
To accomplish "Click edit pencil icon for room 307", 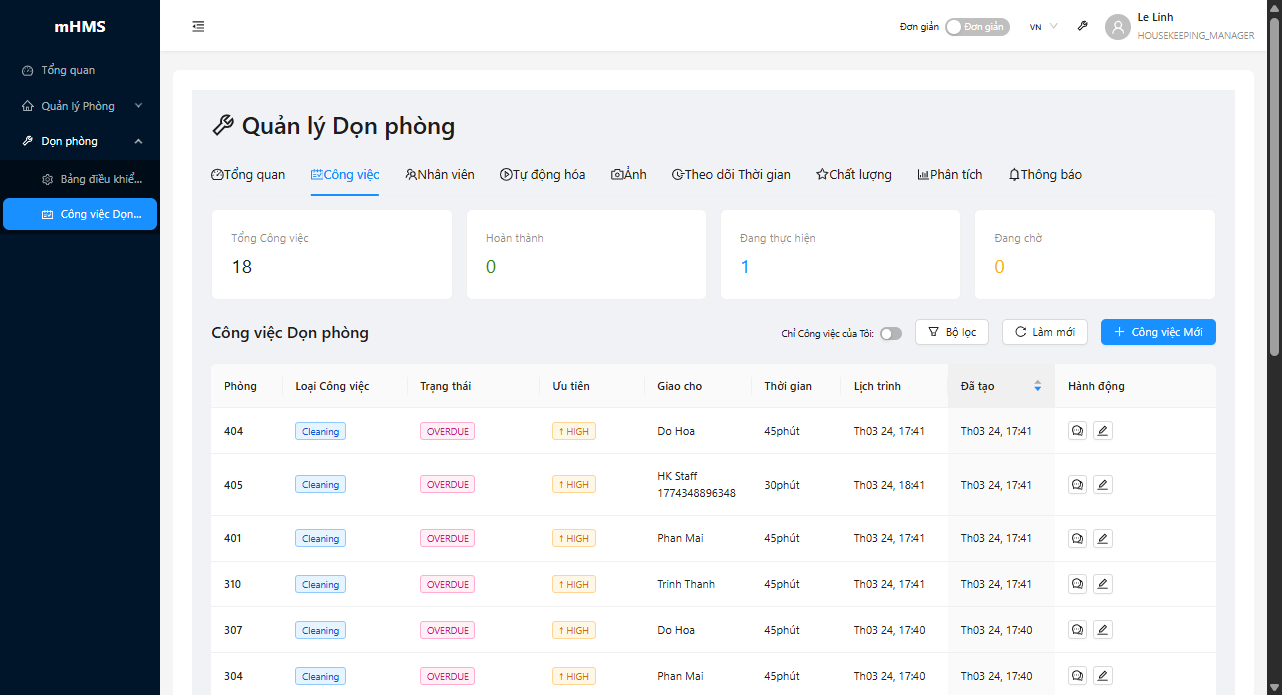I will (1102, 630).
